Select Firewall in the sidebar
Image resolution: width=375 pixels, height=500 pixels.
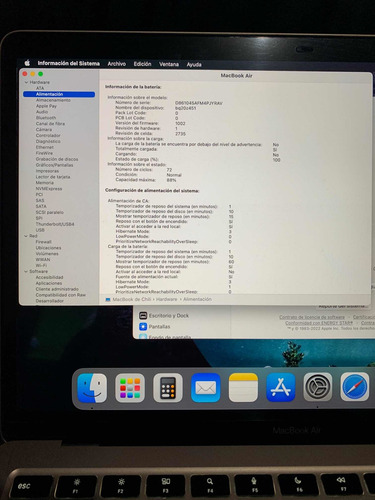(x=43, y=242)
